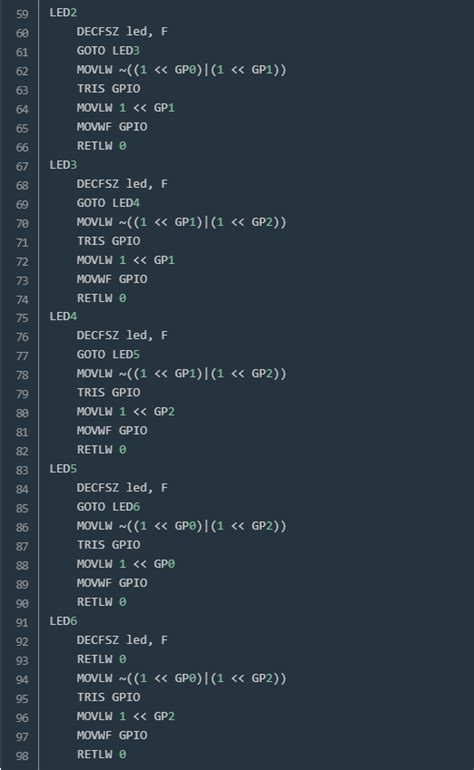
Task: Click line number 75 in the gutter
Action: (x=22, y=318)
